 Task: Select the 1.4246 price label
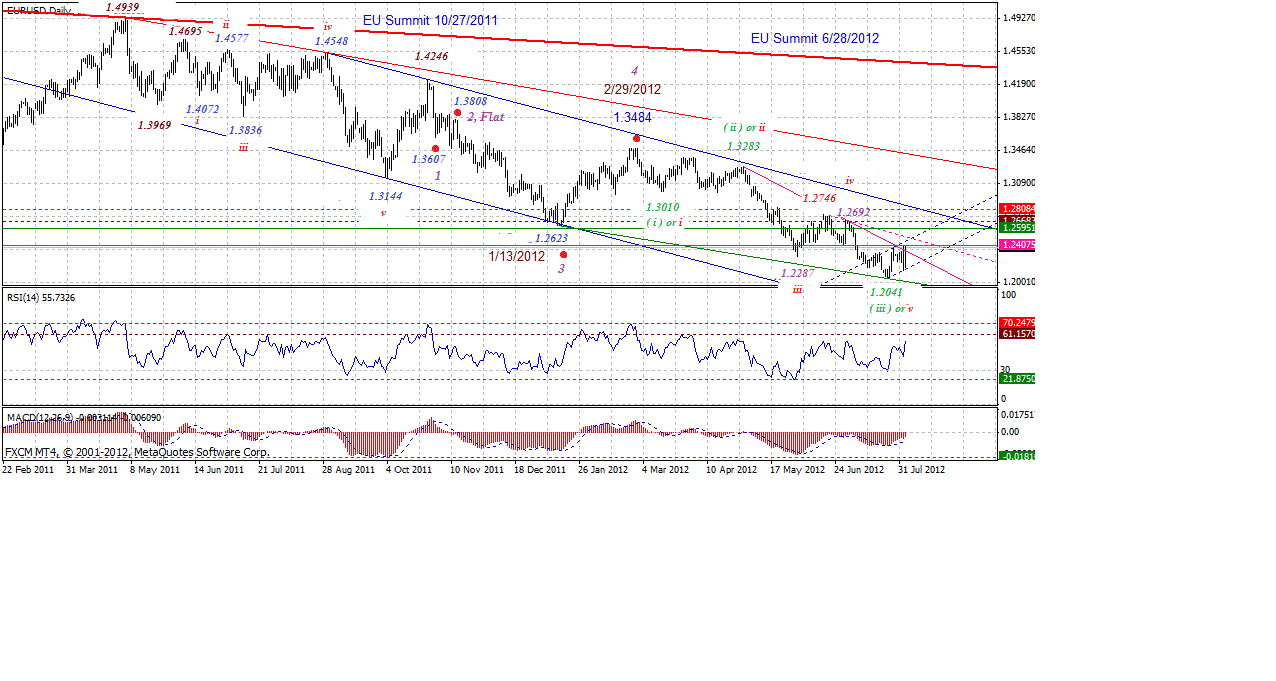(431, 58)
